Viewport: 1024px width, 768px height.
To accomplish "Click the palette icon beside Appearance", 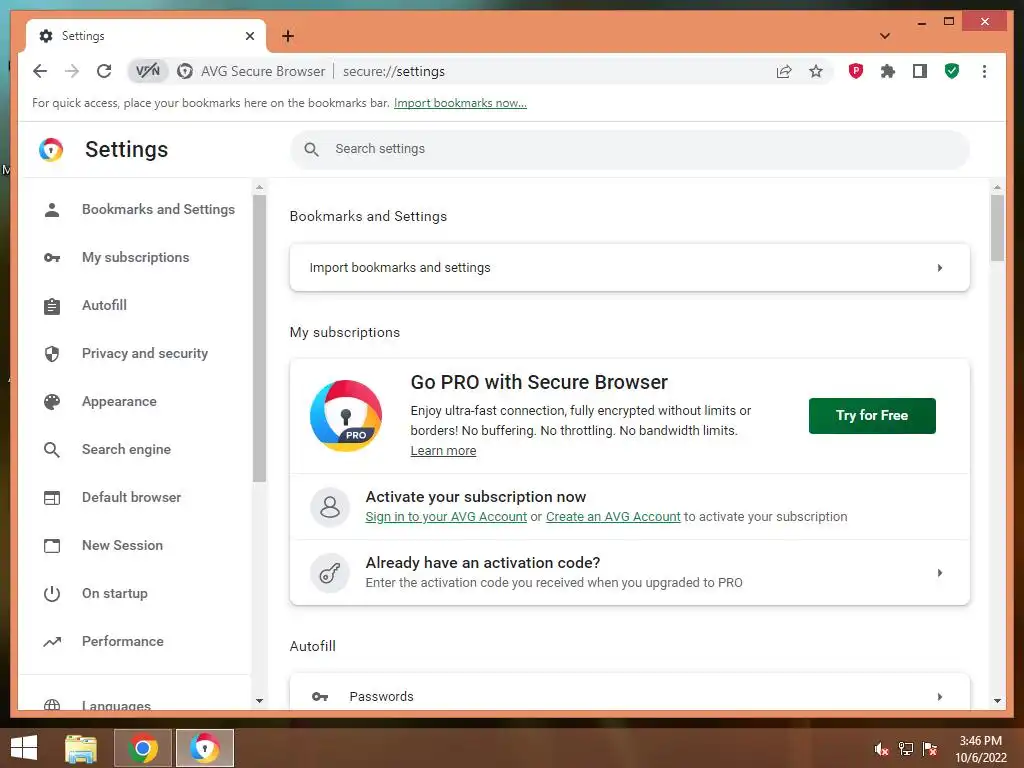I will pyautogui.click(x=52, y=402).
